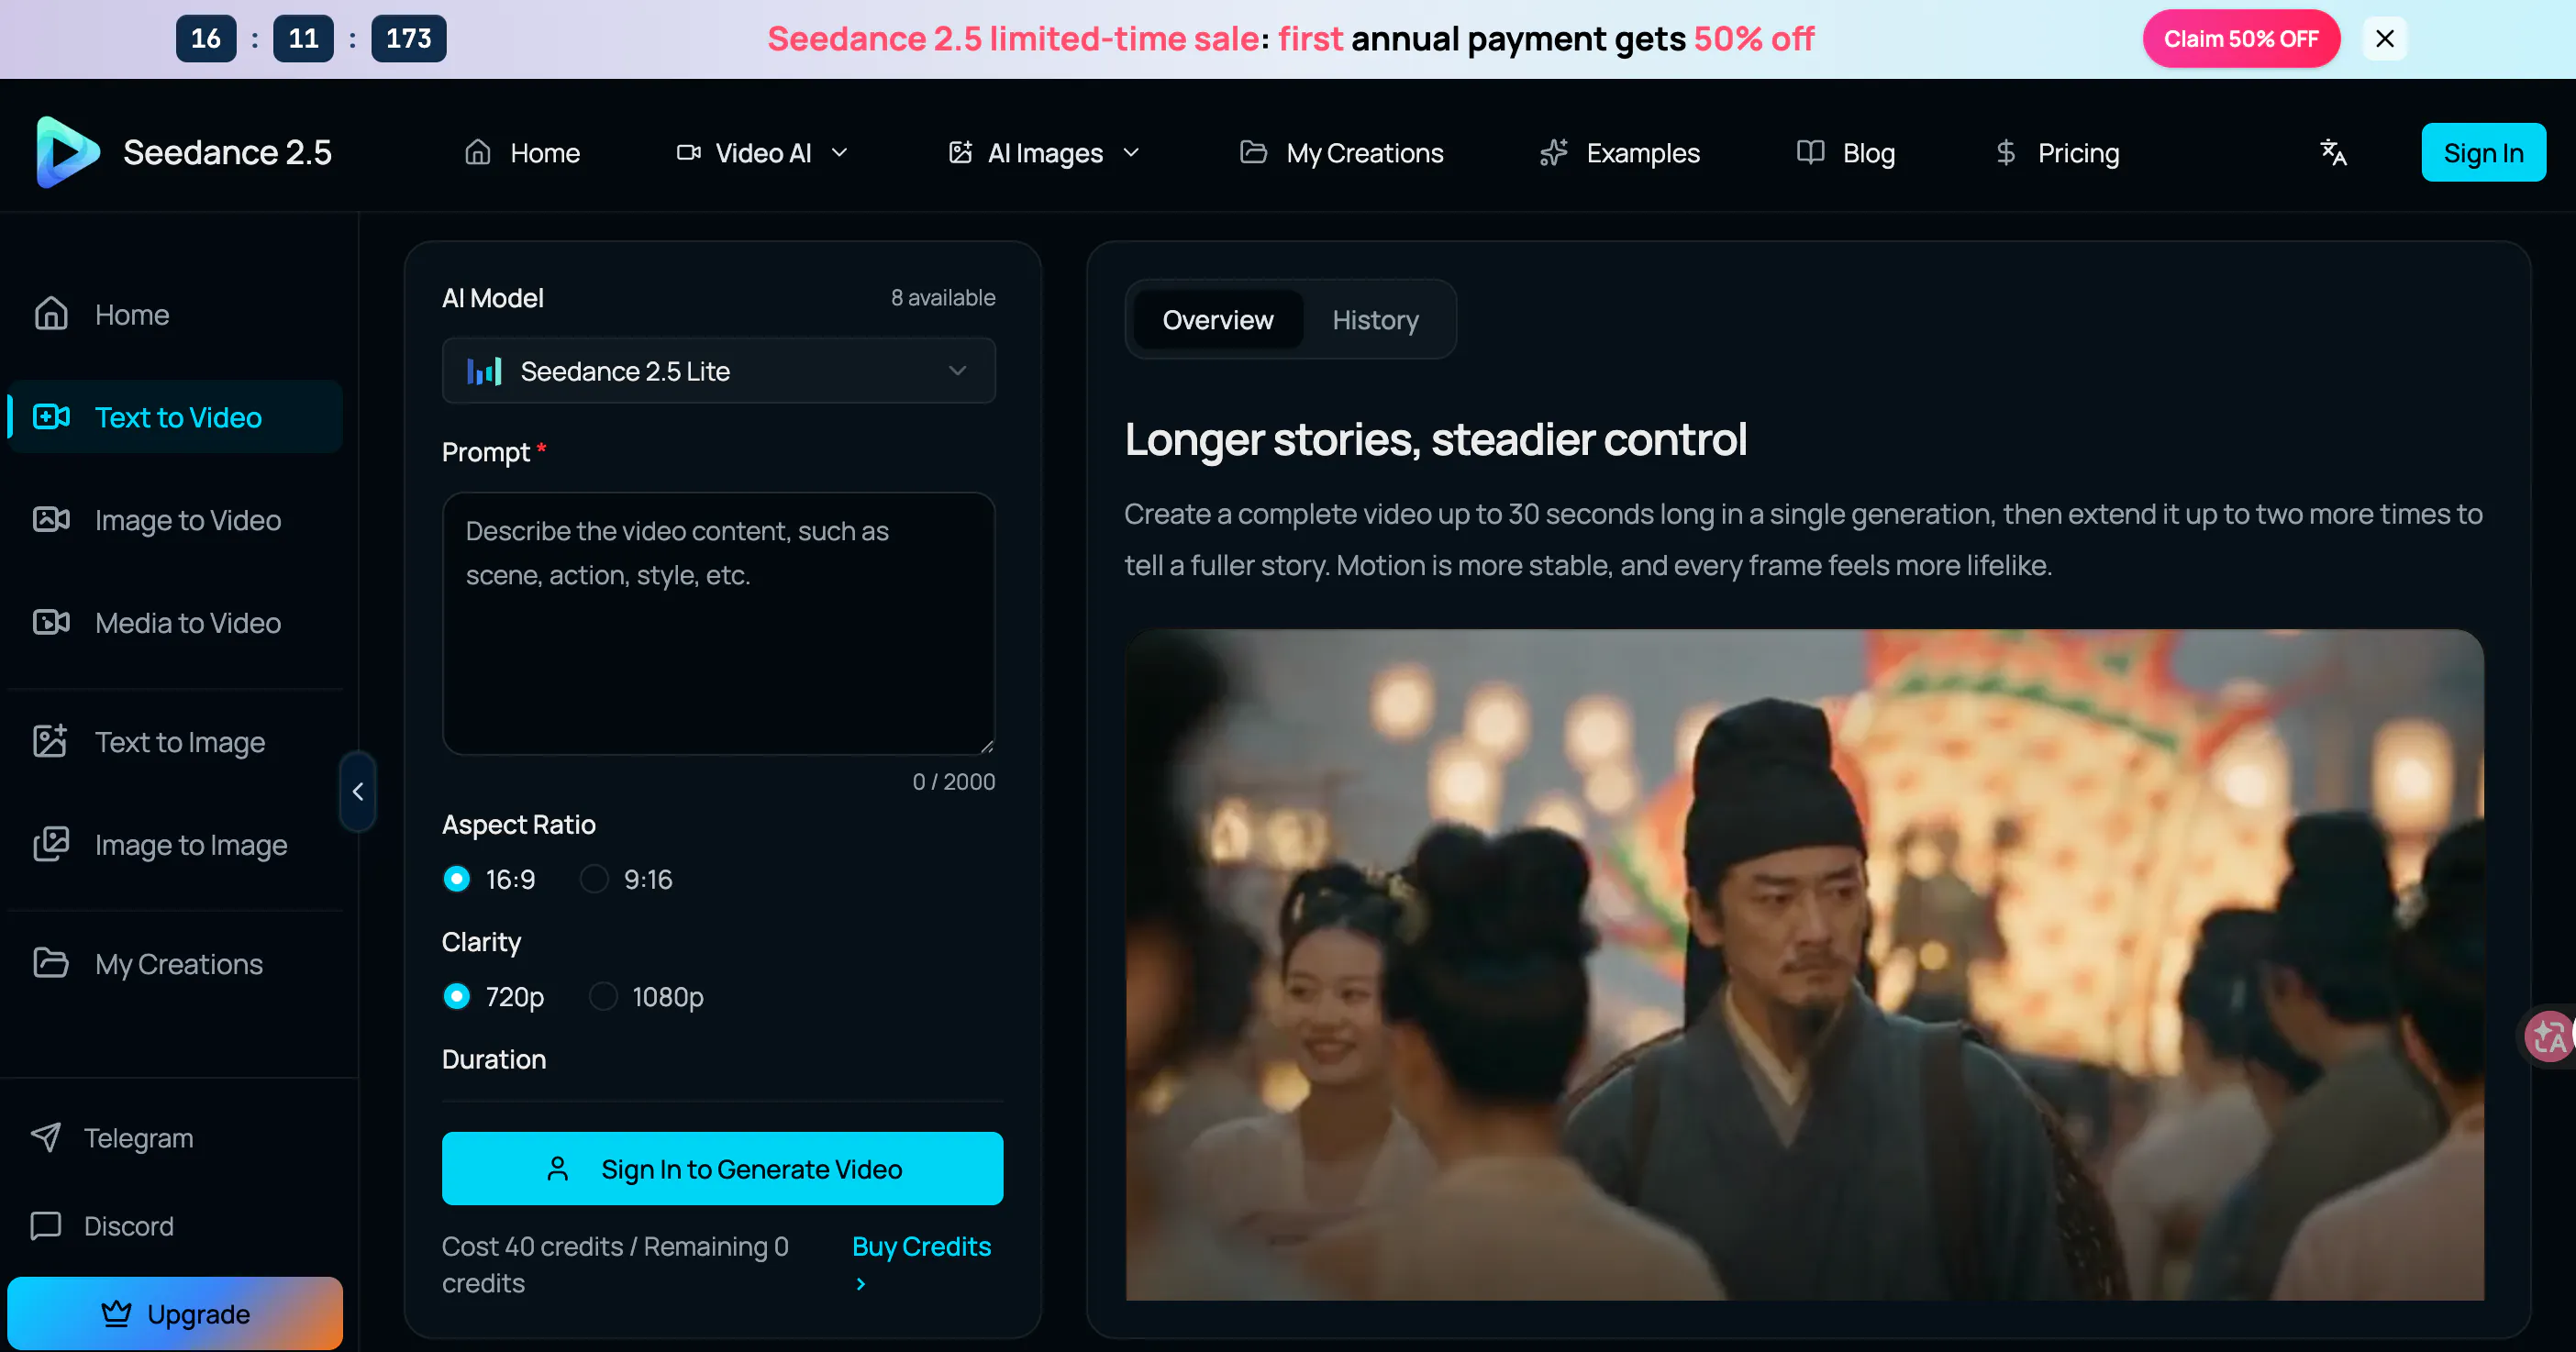Click the Image to Video sidebar icon

(x=51, y=520)
